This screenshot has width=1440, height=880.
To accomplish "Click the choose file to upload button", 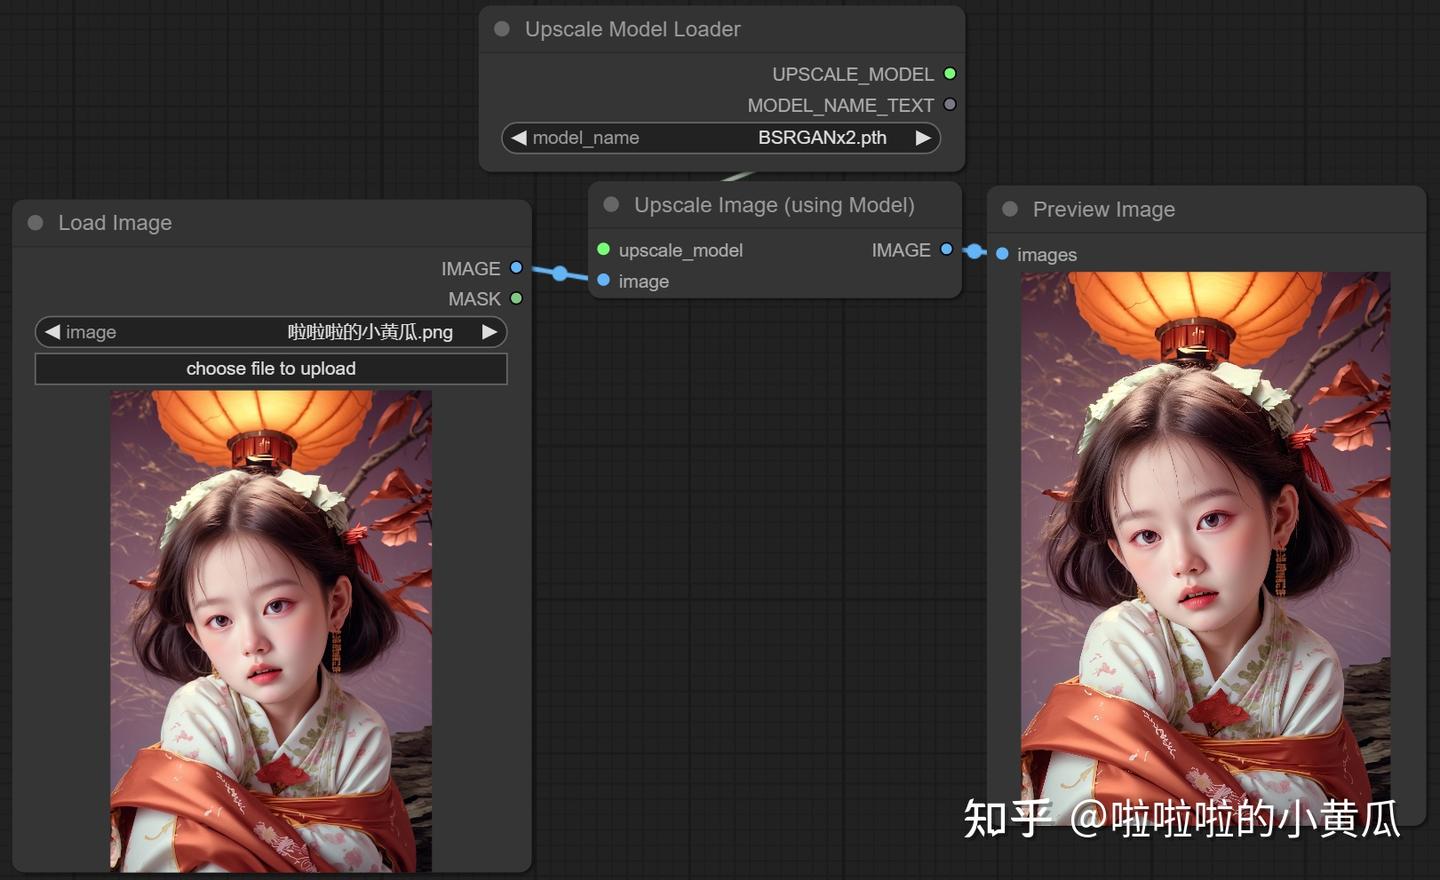I will (x=271, y=368).
